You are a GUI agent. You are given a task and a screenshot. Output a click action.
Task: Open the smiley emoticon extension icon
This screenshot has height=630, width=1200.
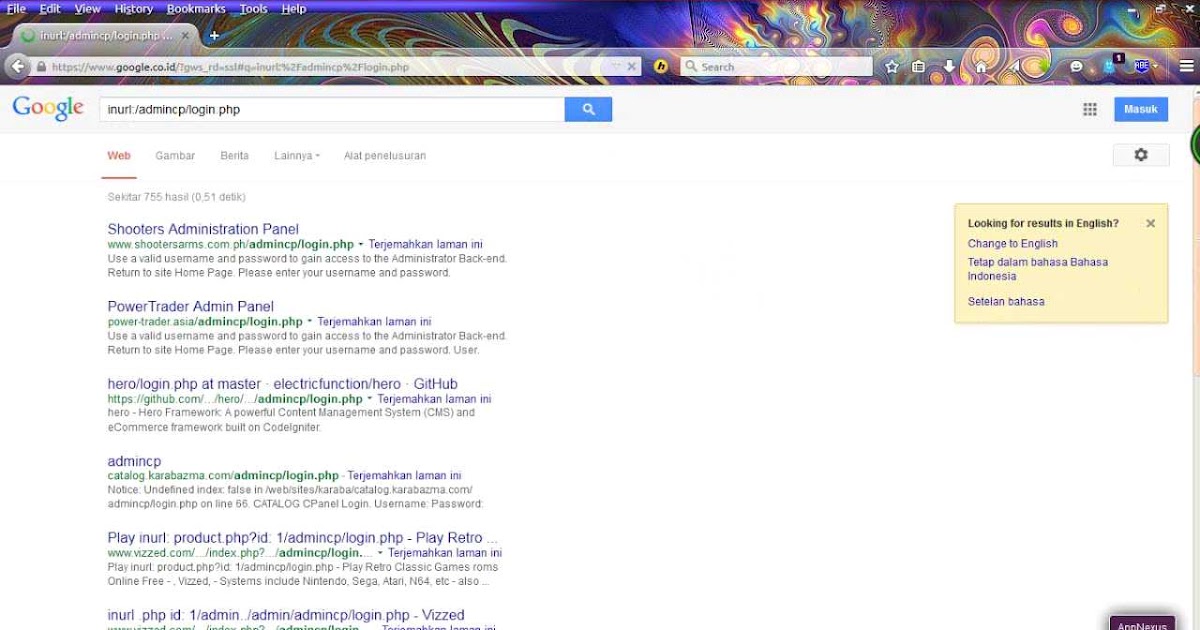(1077, 67)
